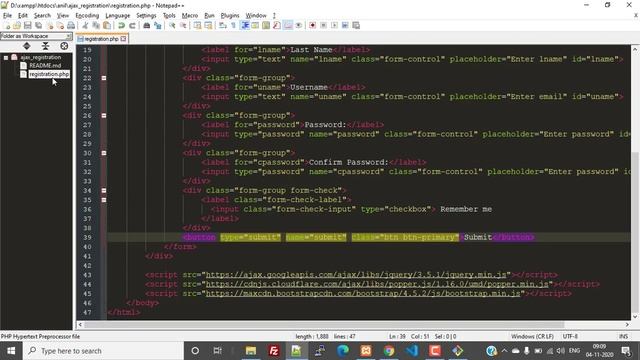640x360 pixels.
Task: Click the Print toolbar icon
Action: point(71,25)
